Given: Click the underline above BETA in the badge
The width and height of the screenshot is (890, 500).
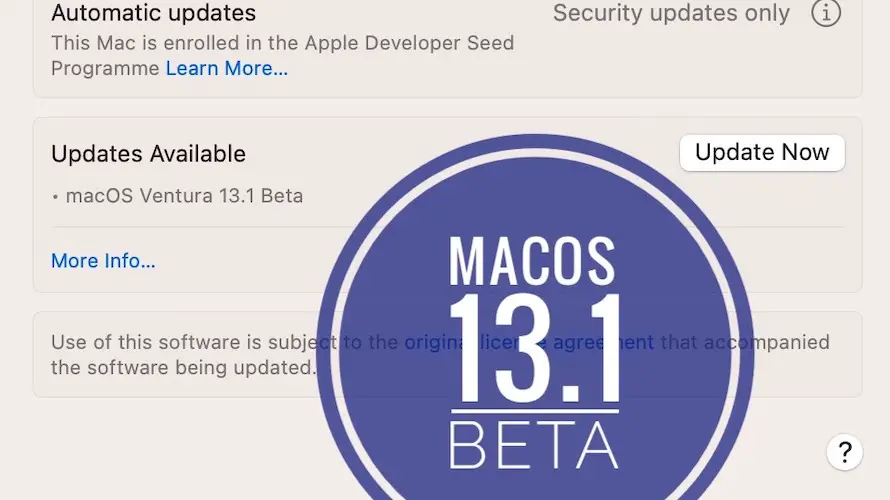Looking at the screenshot, I should coord(533,411).
